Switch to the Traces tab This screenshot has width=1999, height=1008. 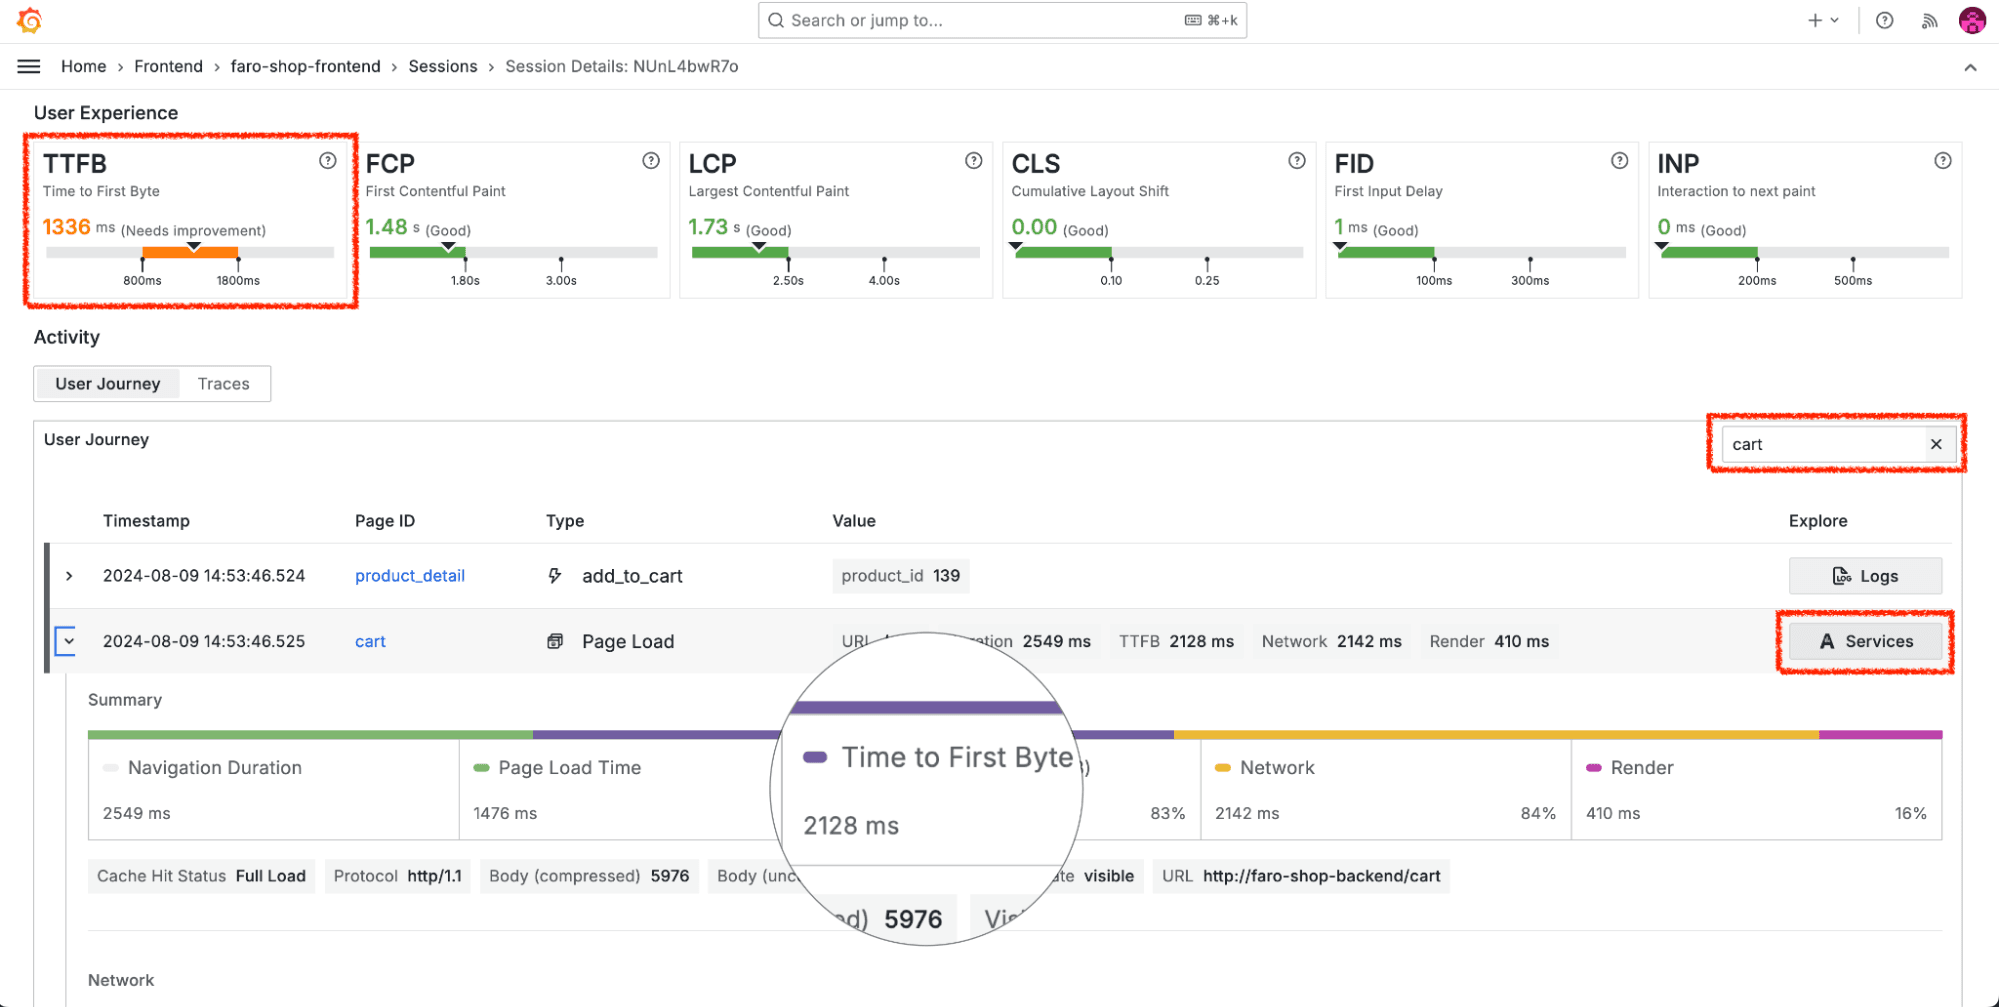click(223, 383)
